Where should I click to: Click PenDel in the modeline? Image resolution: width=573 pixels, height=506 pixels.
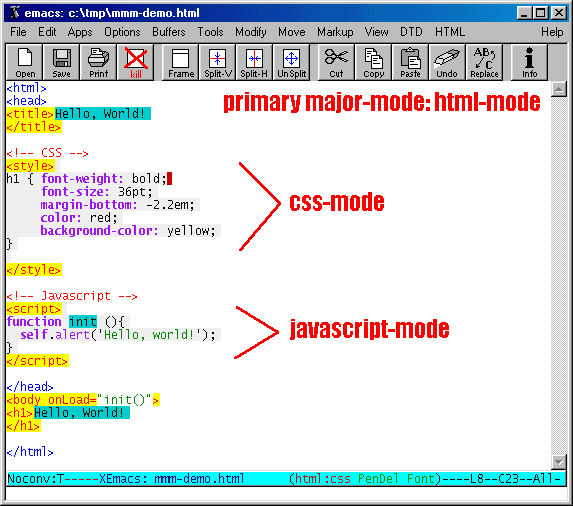[378, 479]
